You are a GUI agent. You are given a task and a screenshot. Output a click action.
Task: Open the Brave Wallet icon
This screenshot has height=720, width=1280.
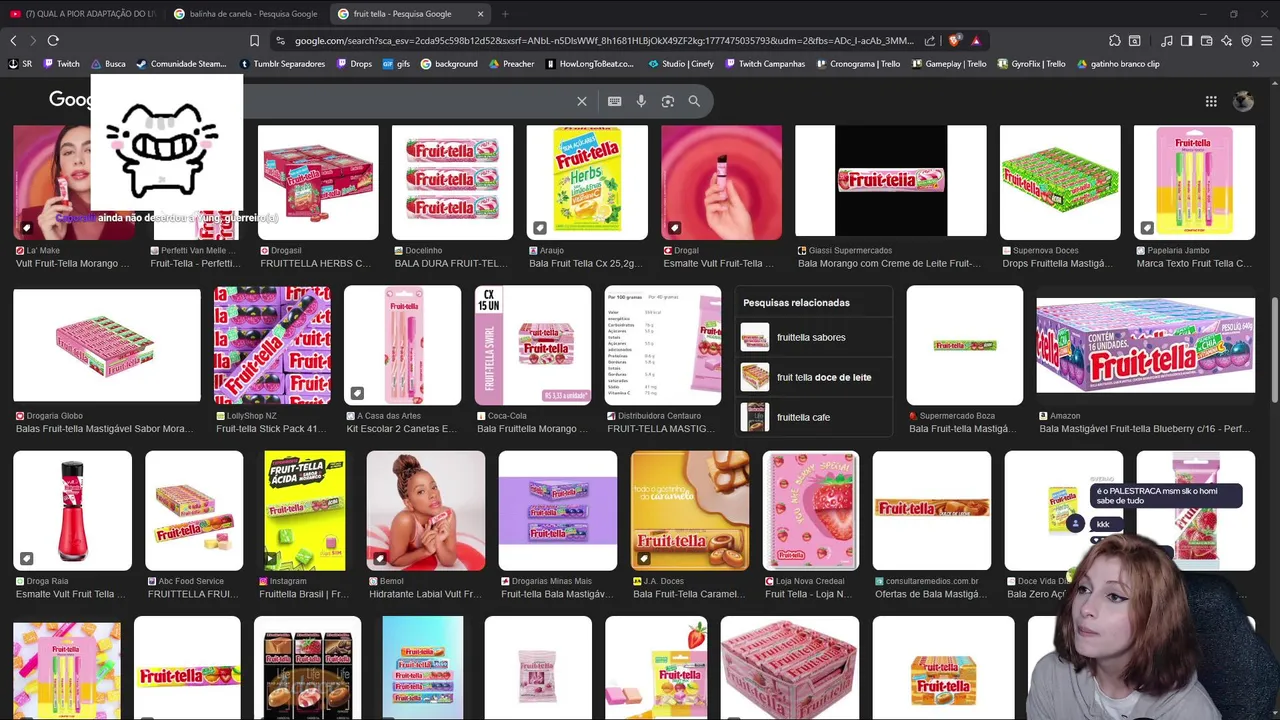coord(1206,41)
